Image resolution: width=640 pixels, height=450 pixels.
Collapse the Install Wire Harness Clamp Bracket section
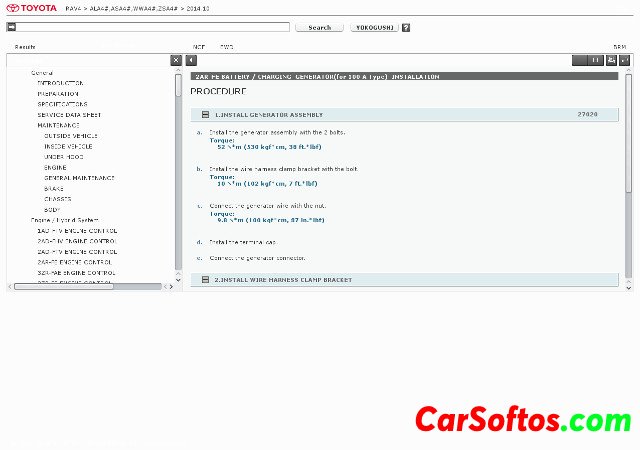205,280
